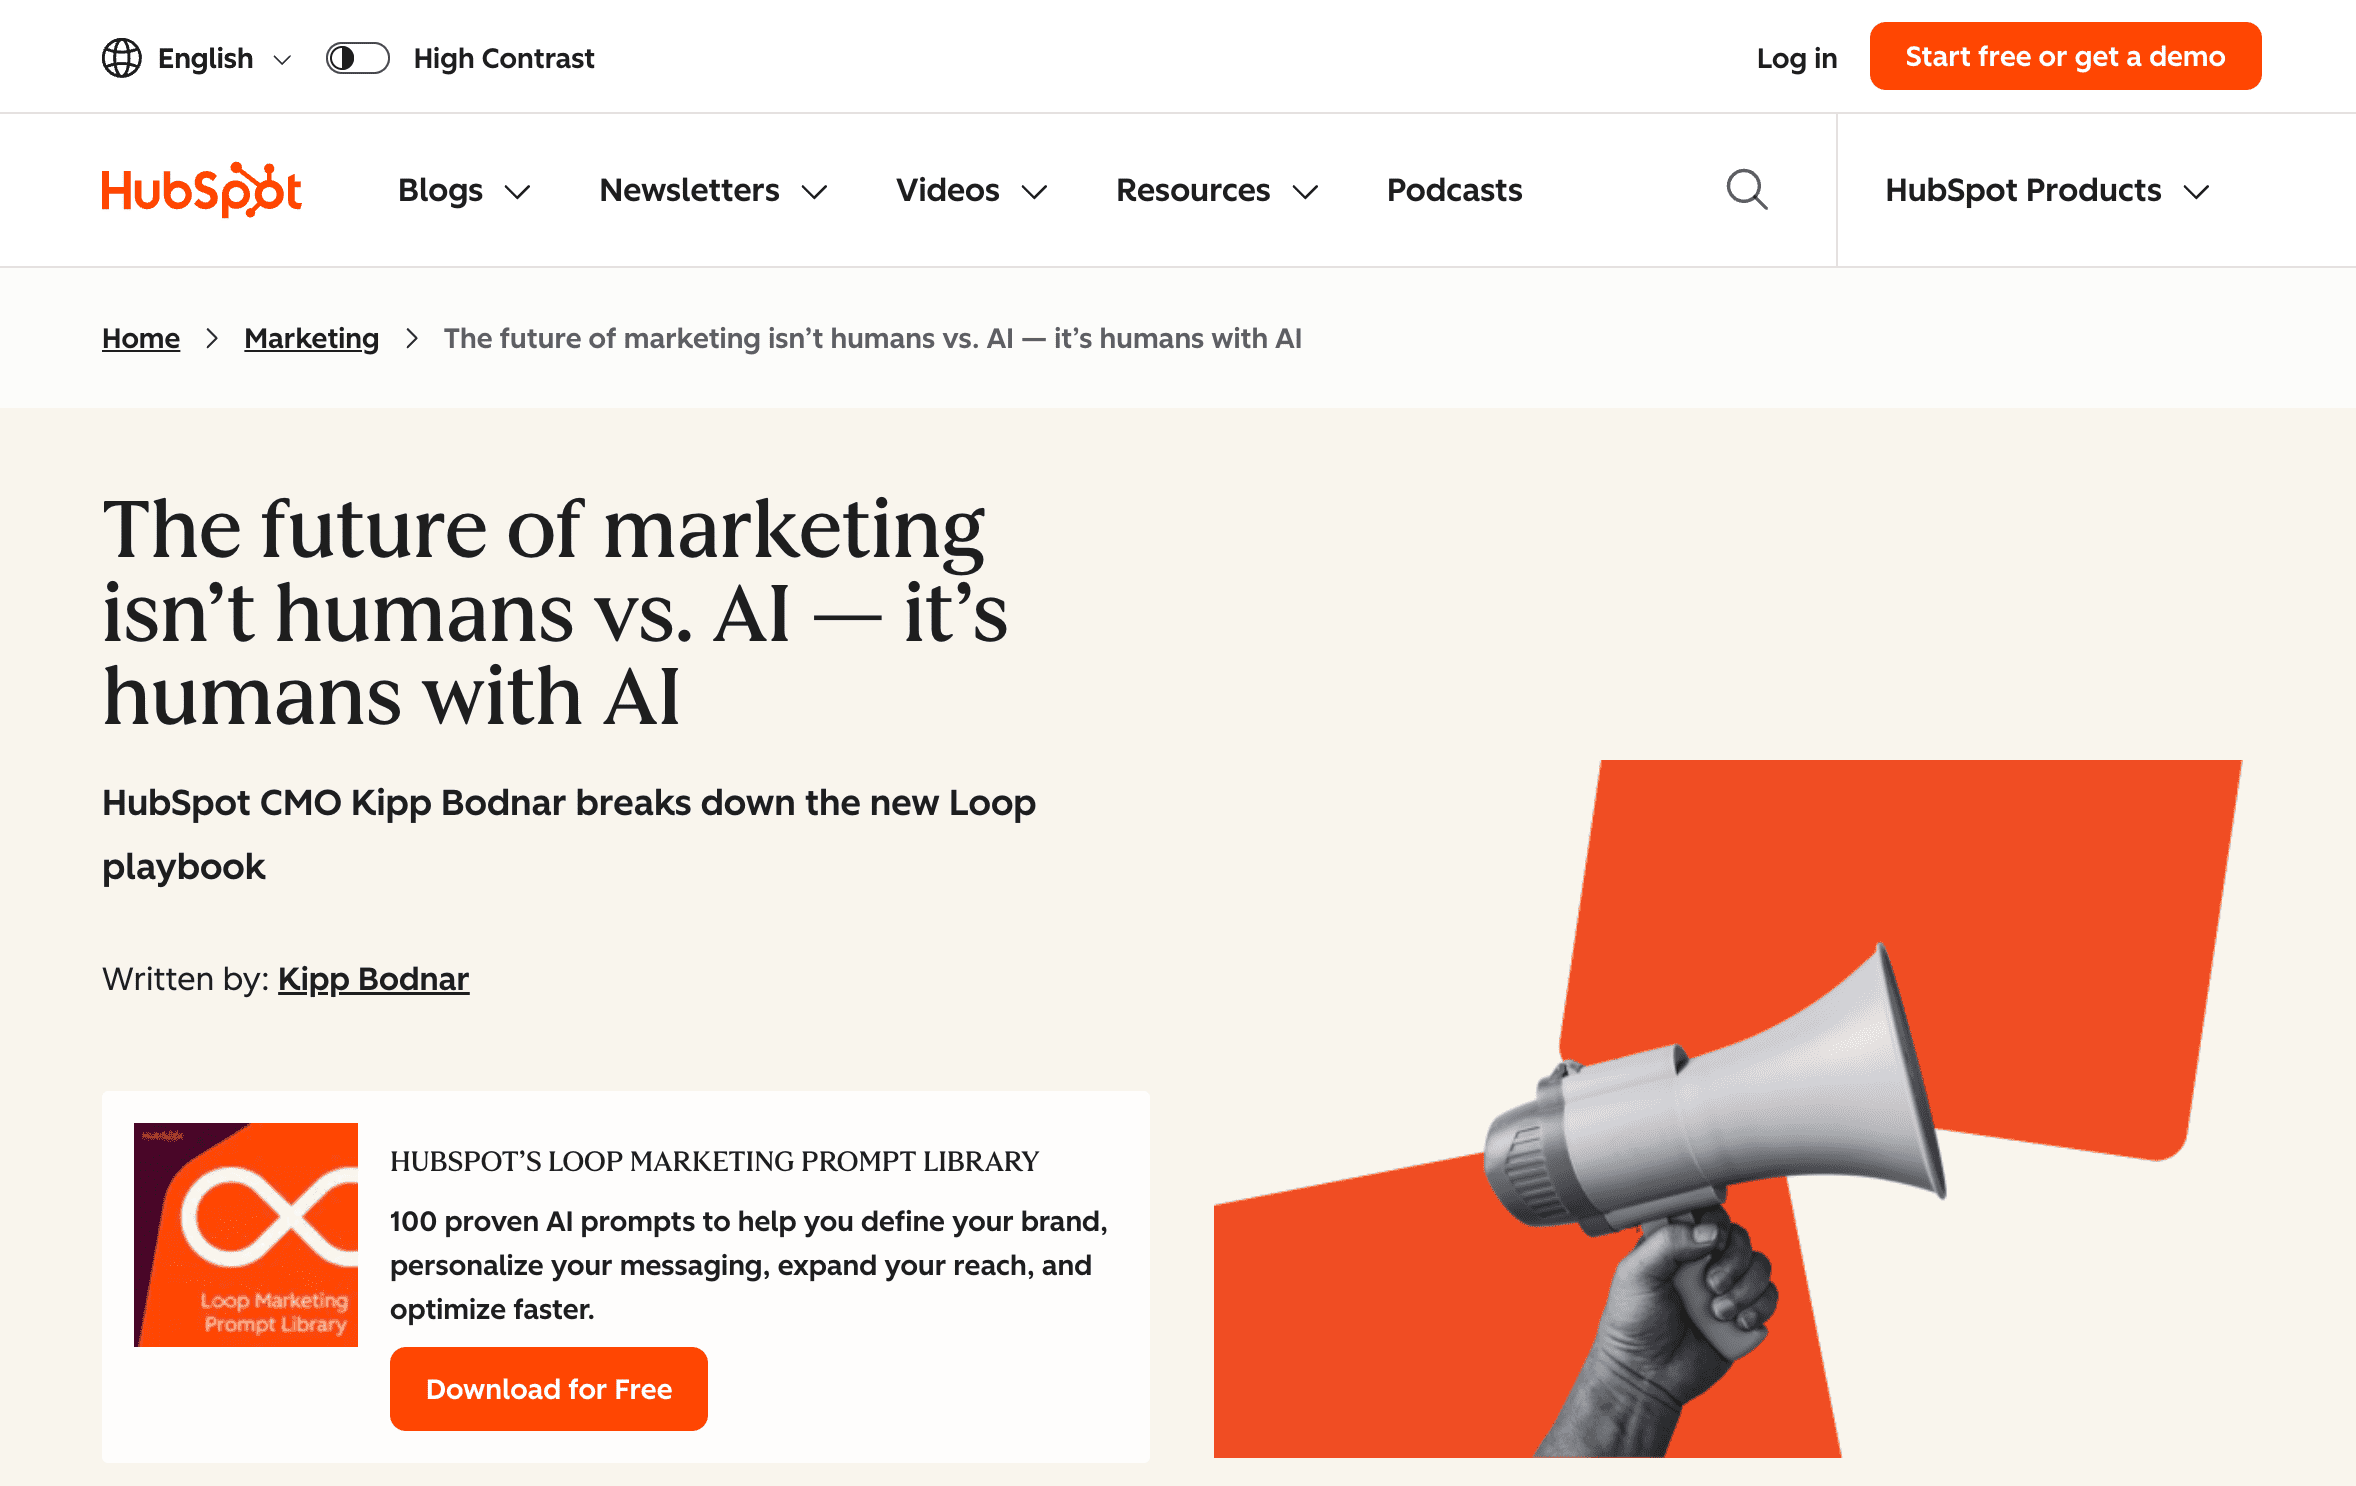Toggle High Contrast mode
This screenshot has height=1486, width=2356.
[357, 58]
